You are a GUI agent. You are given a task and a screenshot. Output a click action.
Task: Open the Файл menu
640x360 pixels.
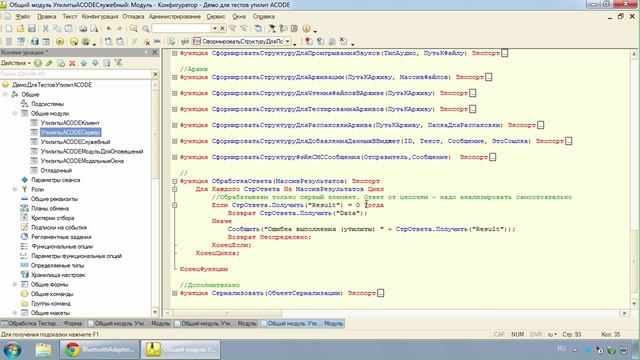[22, 17]
